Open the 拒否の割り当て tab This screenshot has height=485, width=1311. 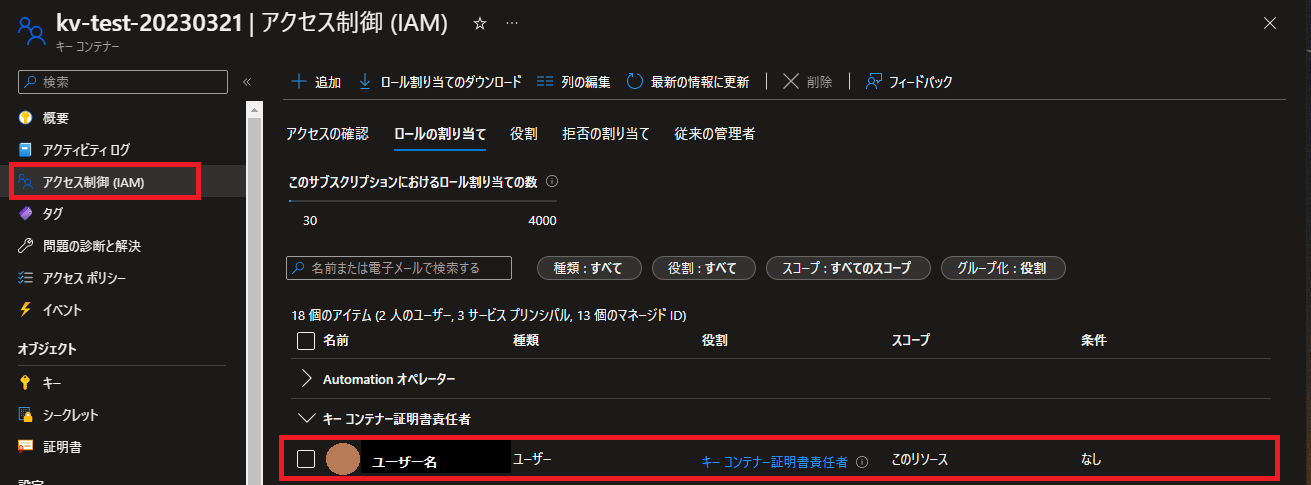click(606, 133)
